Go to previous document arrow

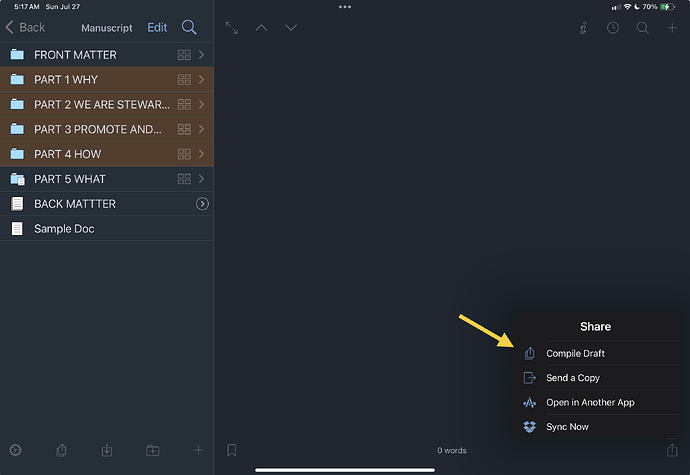(261, 28)
